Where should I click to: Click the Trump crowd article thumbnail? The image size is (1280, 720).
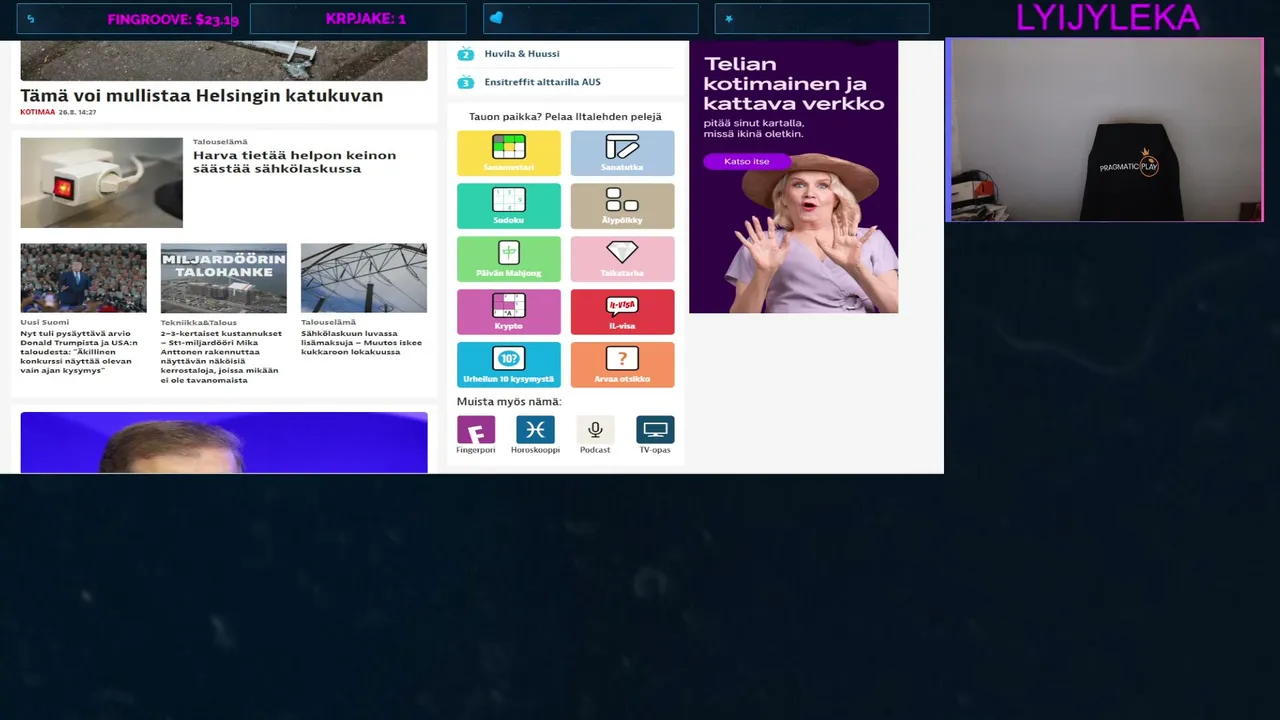pyautogui.click(x=84, y=278)
